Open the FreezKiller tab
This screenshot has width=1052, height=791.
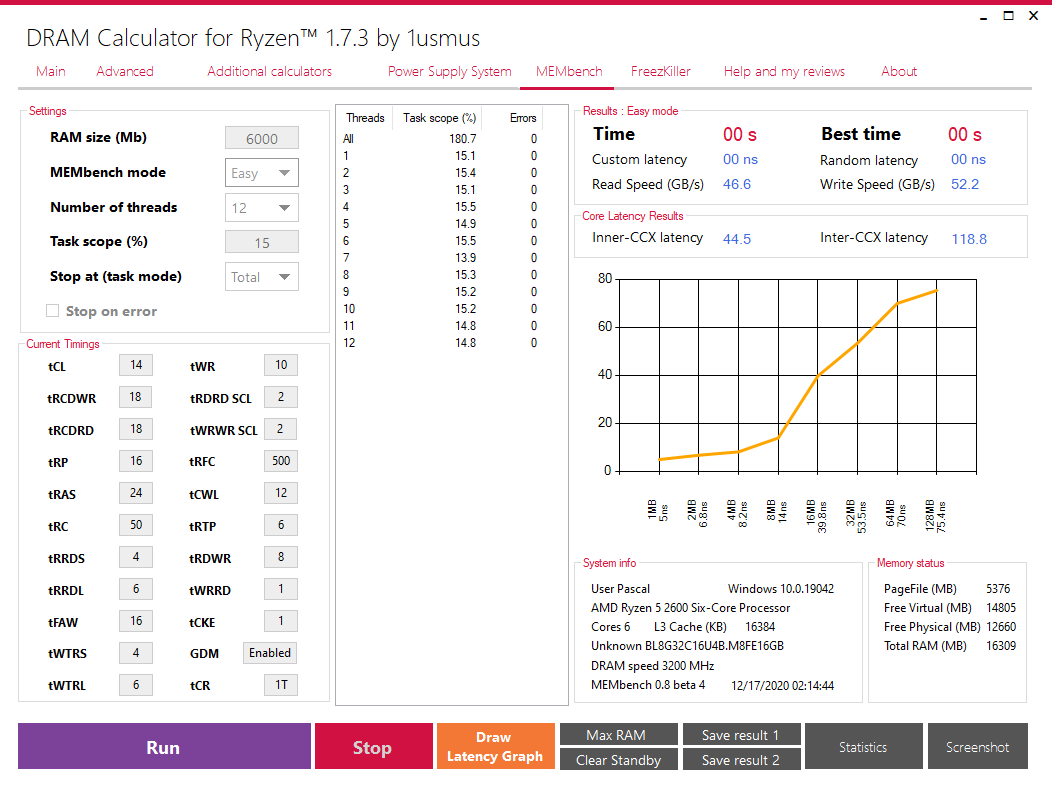pyautogui.click(x=660, y=71)
